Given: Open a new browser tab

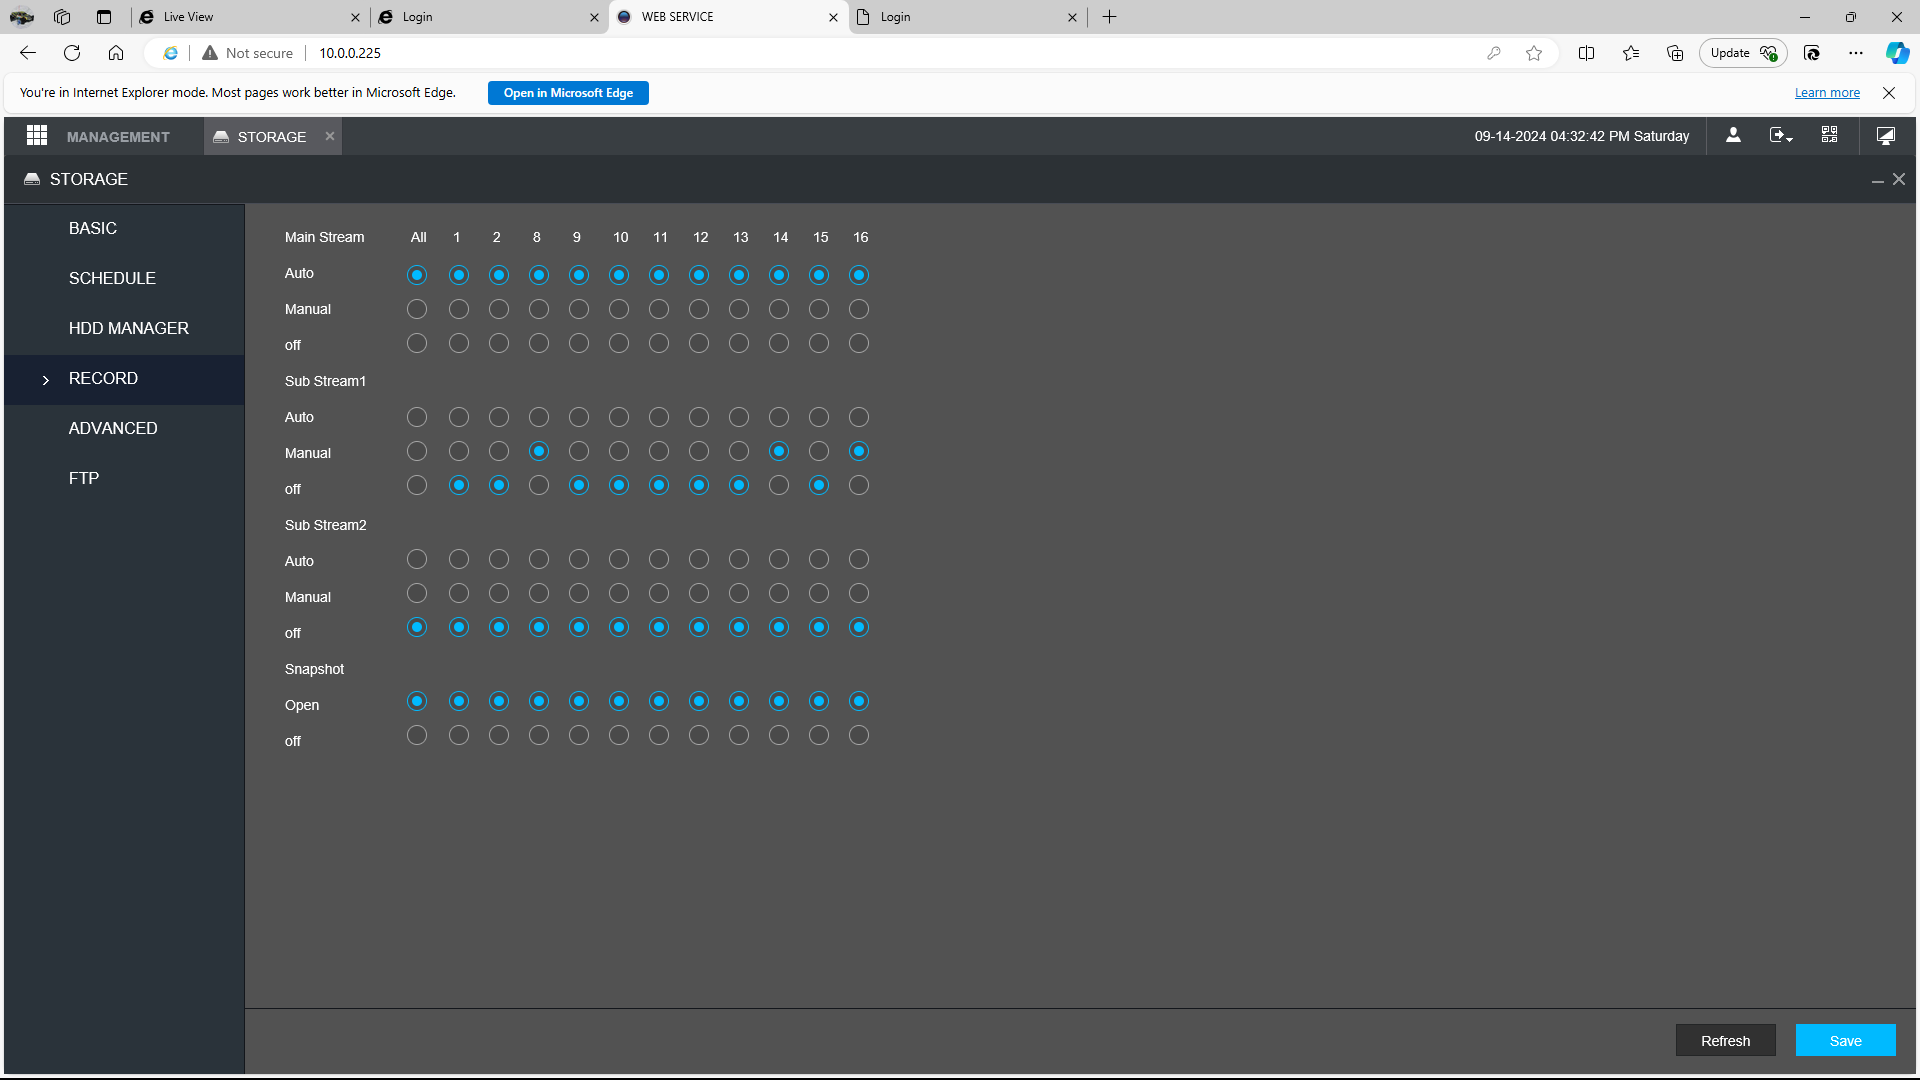Looking at the screenshot, I should pyautogui.click(x=1109, y=17).
